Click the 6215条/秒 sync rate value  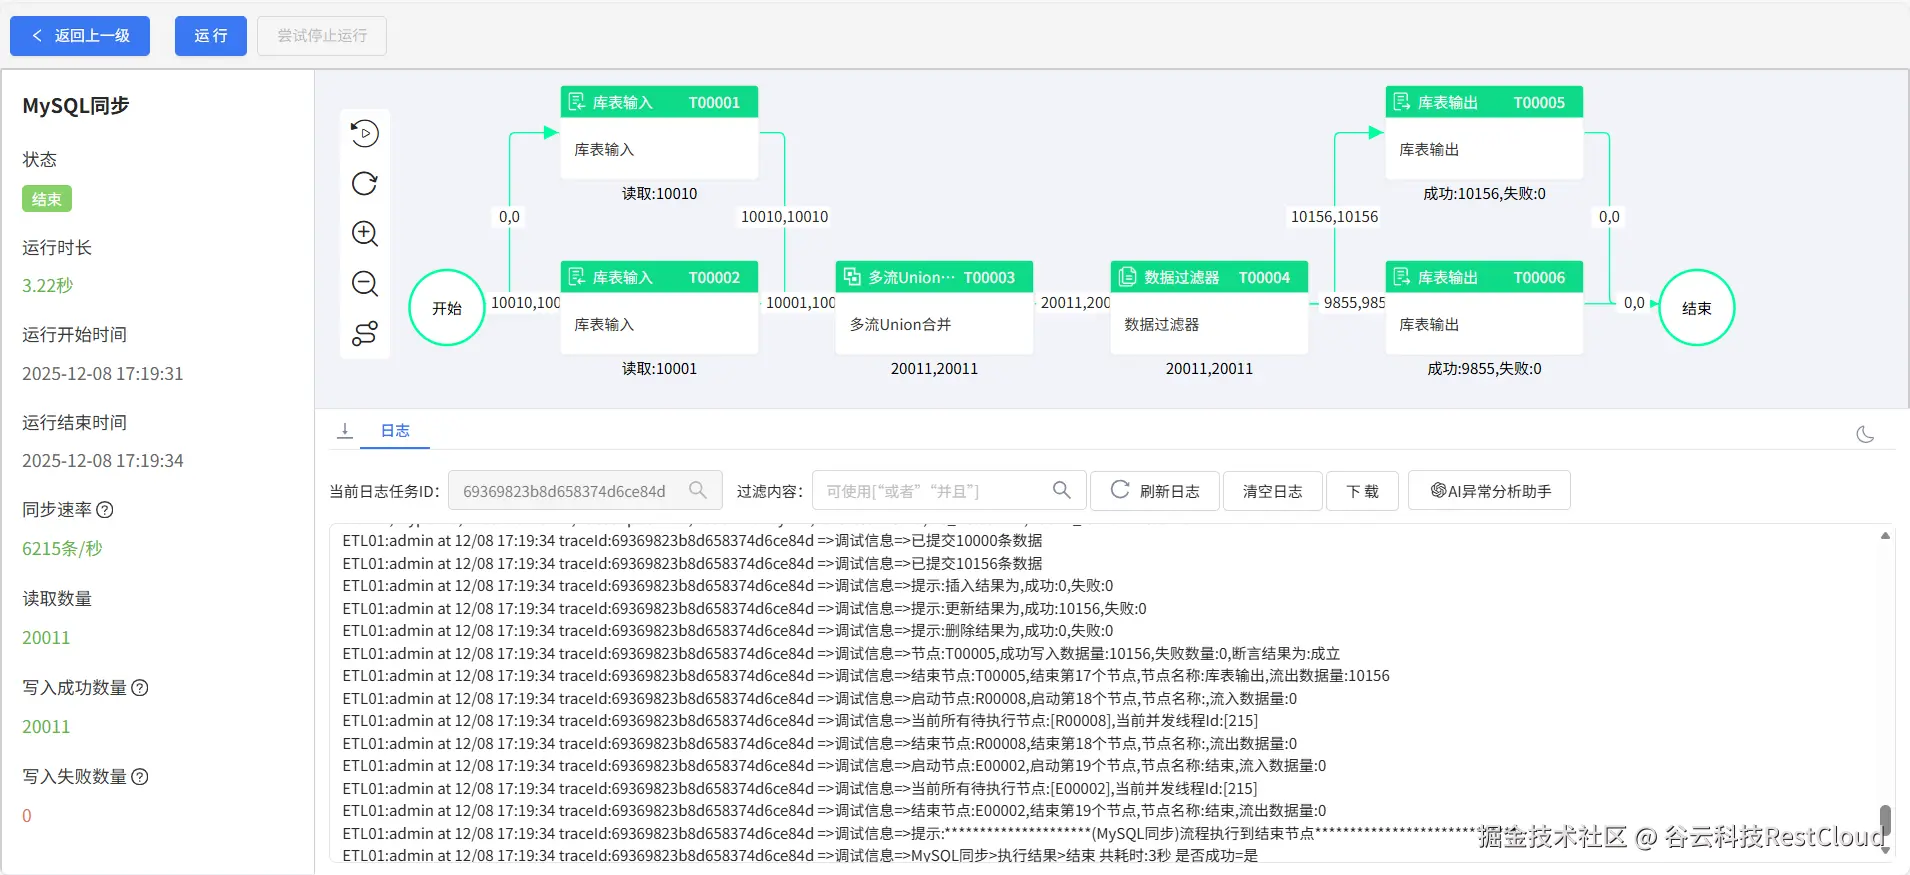[x=62, y=548]
